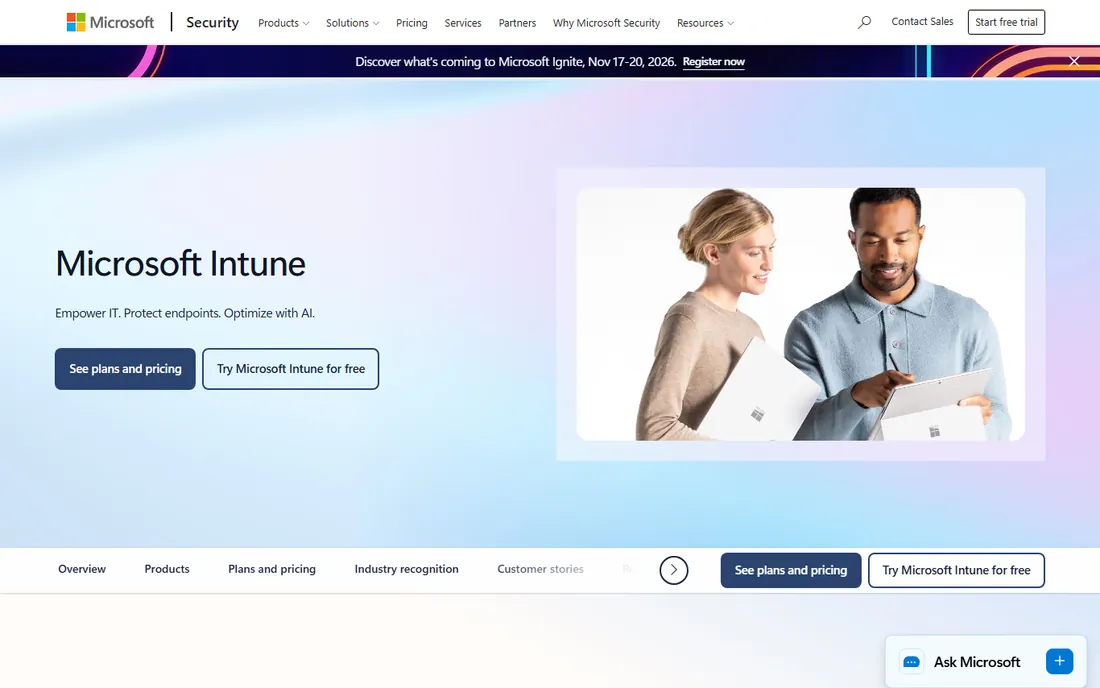Expand the Products dropdown menu

(x=283, y=22)
